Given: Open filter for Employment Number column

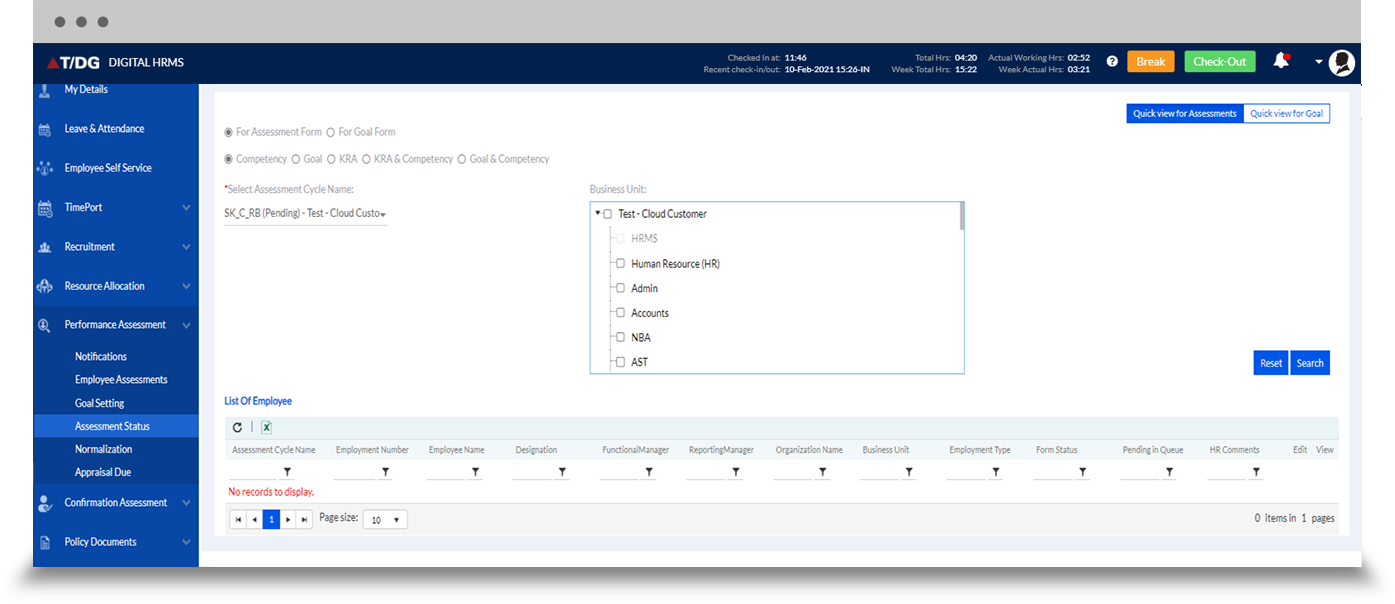Looking at the screenshot, I should point(385,471).
